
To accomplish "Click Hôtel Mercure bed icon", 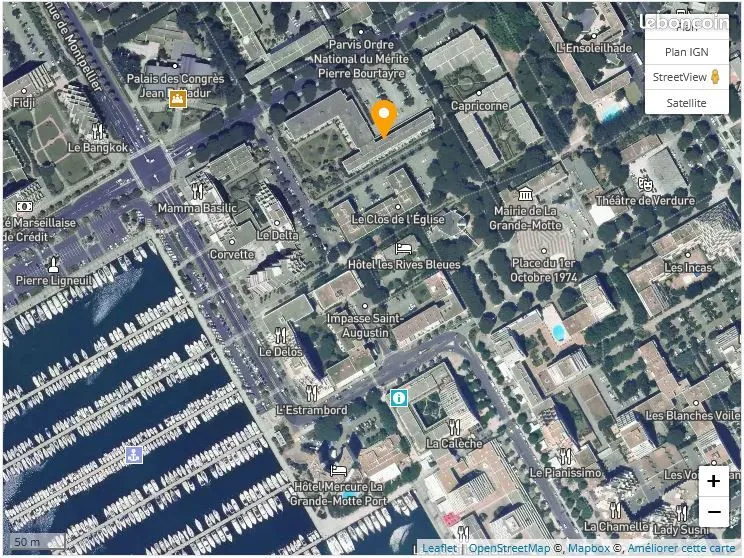I will [x=338, y=470].
